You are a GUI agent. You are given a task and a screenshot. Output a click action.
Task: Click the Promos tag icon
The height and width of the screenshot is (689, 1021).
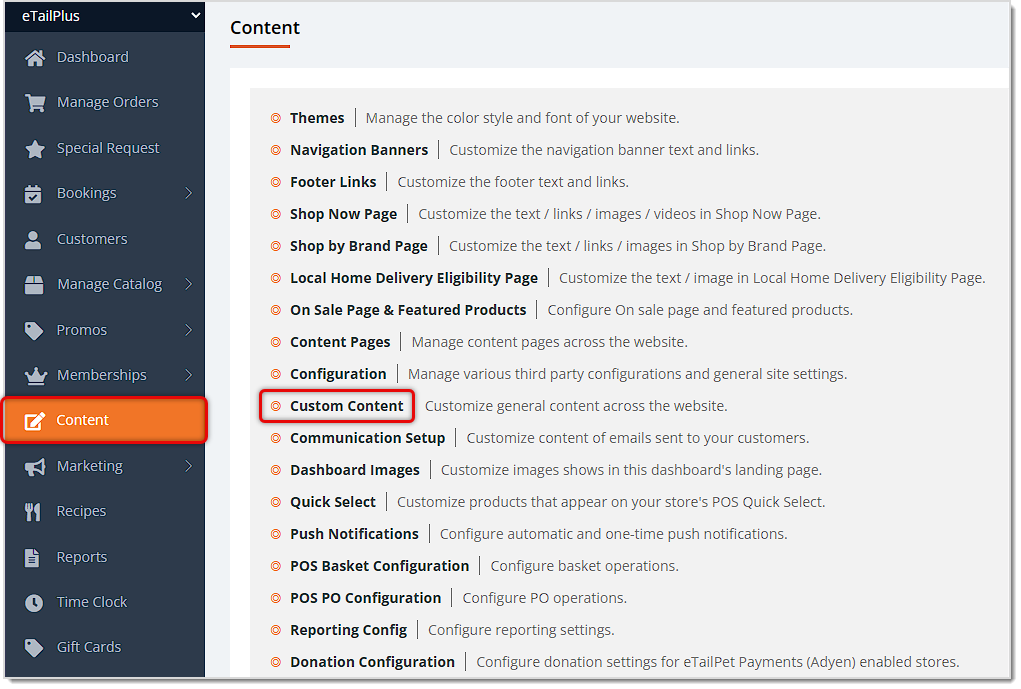[x=34, y=331]
